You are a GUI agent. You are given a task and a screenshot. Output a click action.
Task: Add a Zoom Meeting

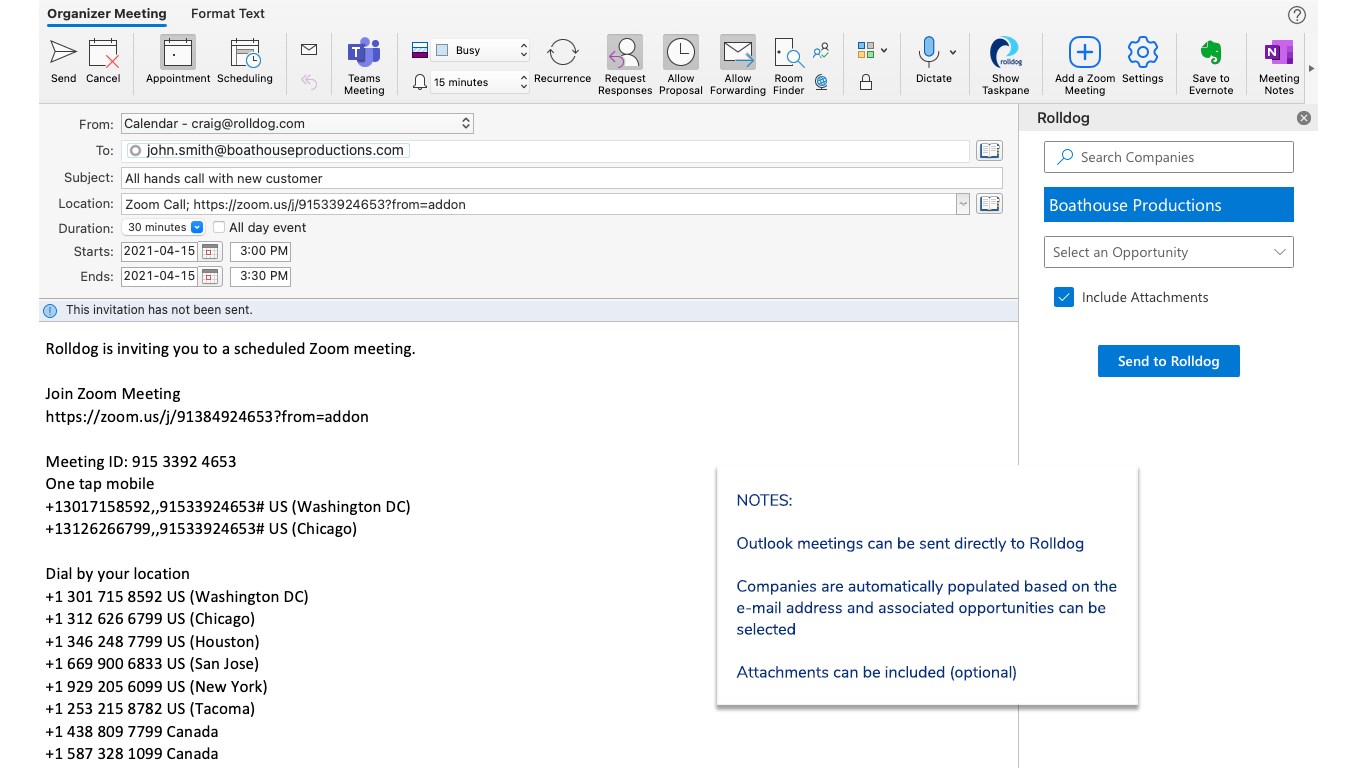(x=1085, y=66)
